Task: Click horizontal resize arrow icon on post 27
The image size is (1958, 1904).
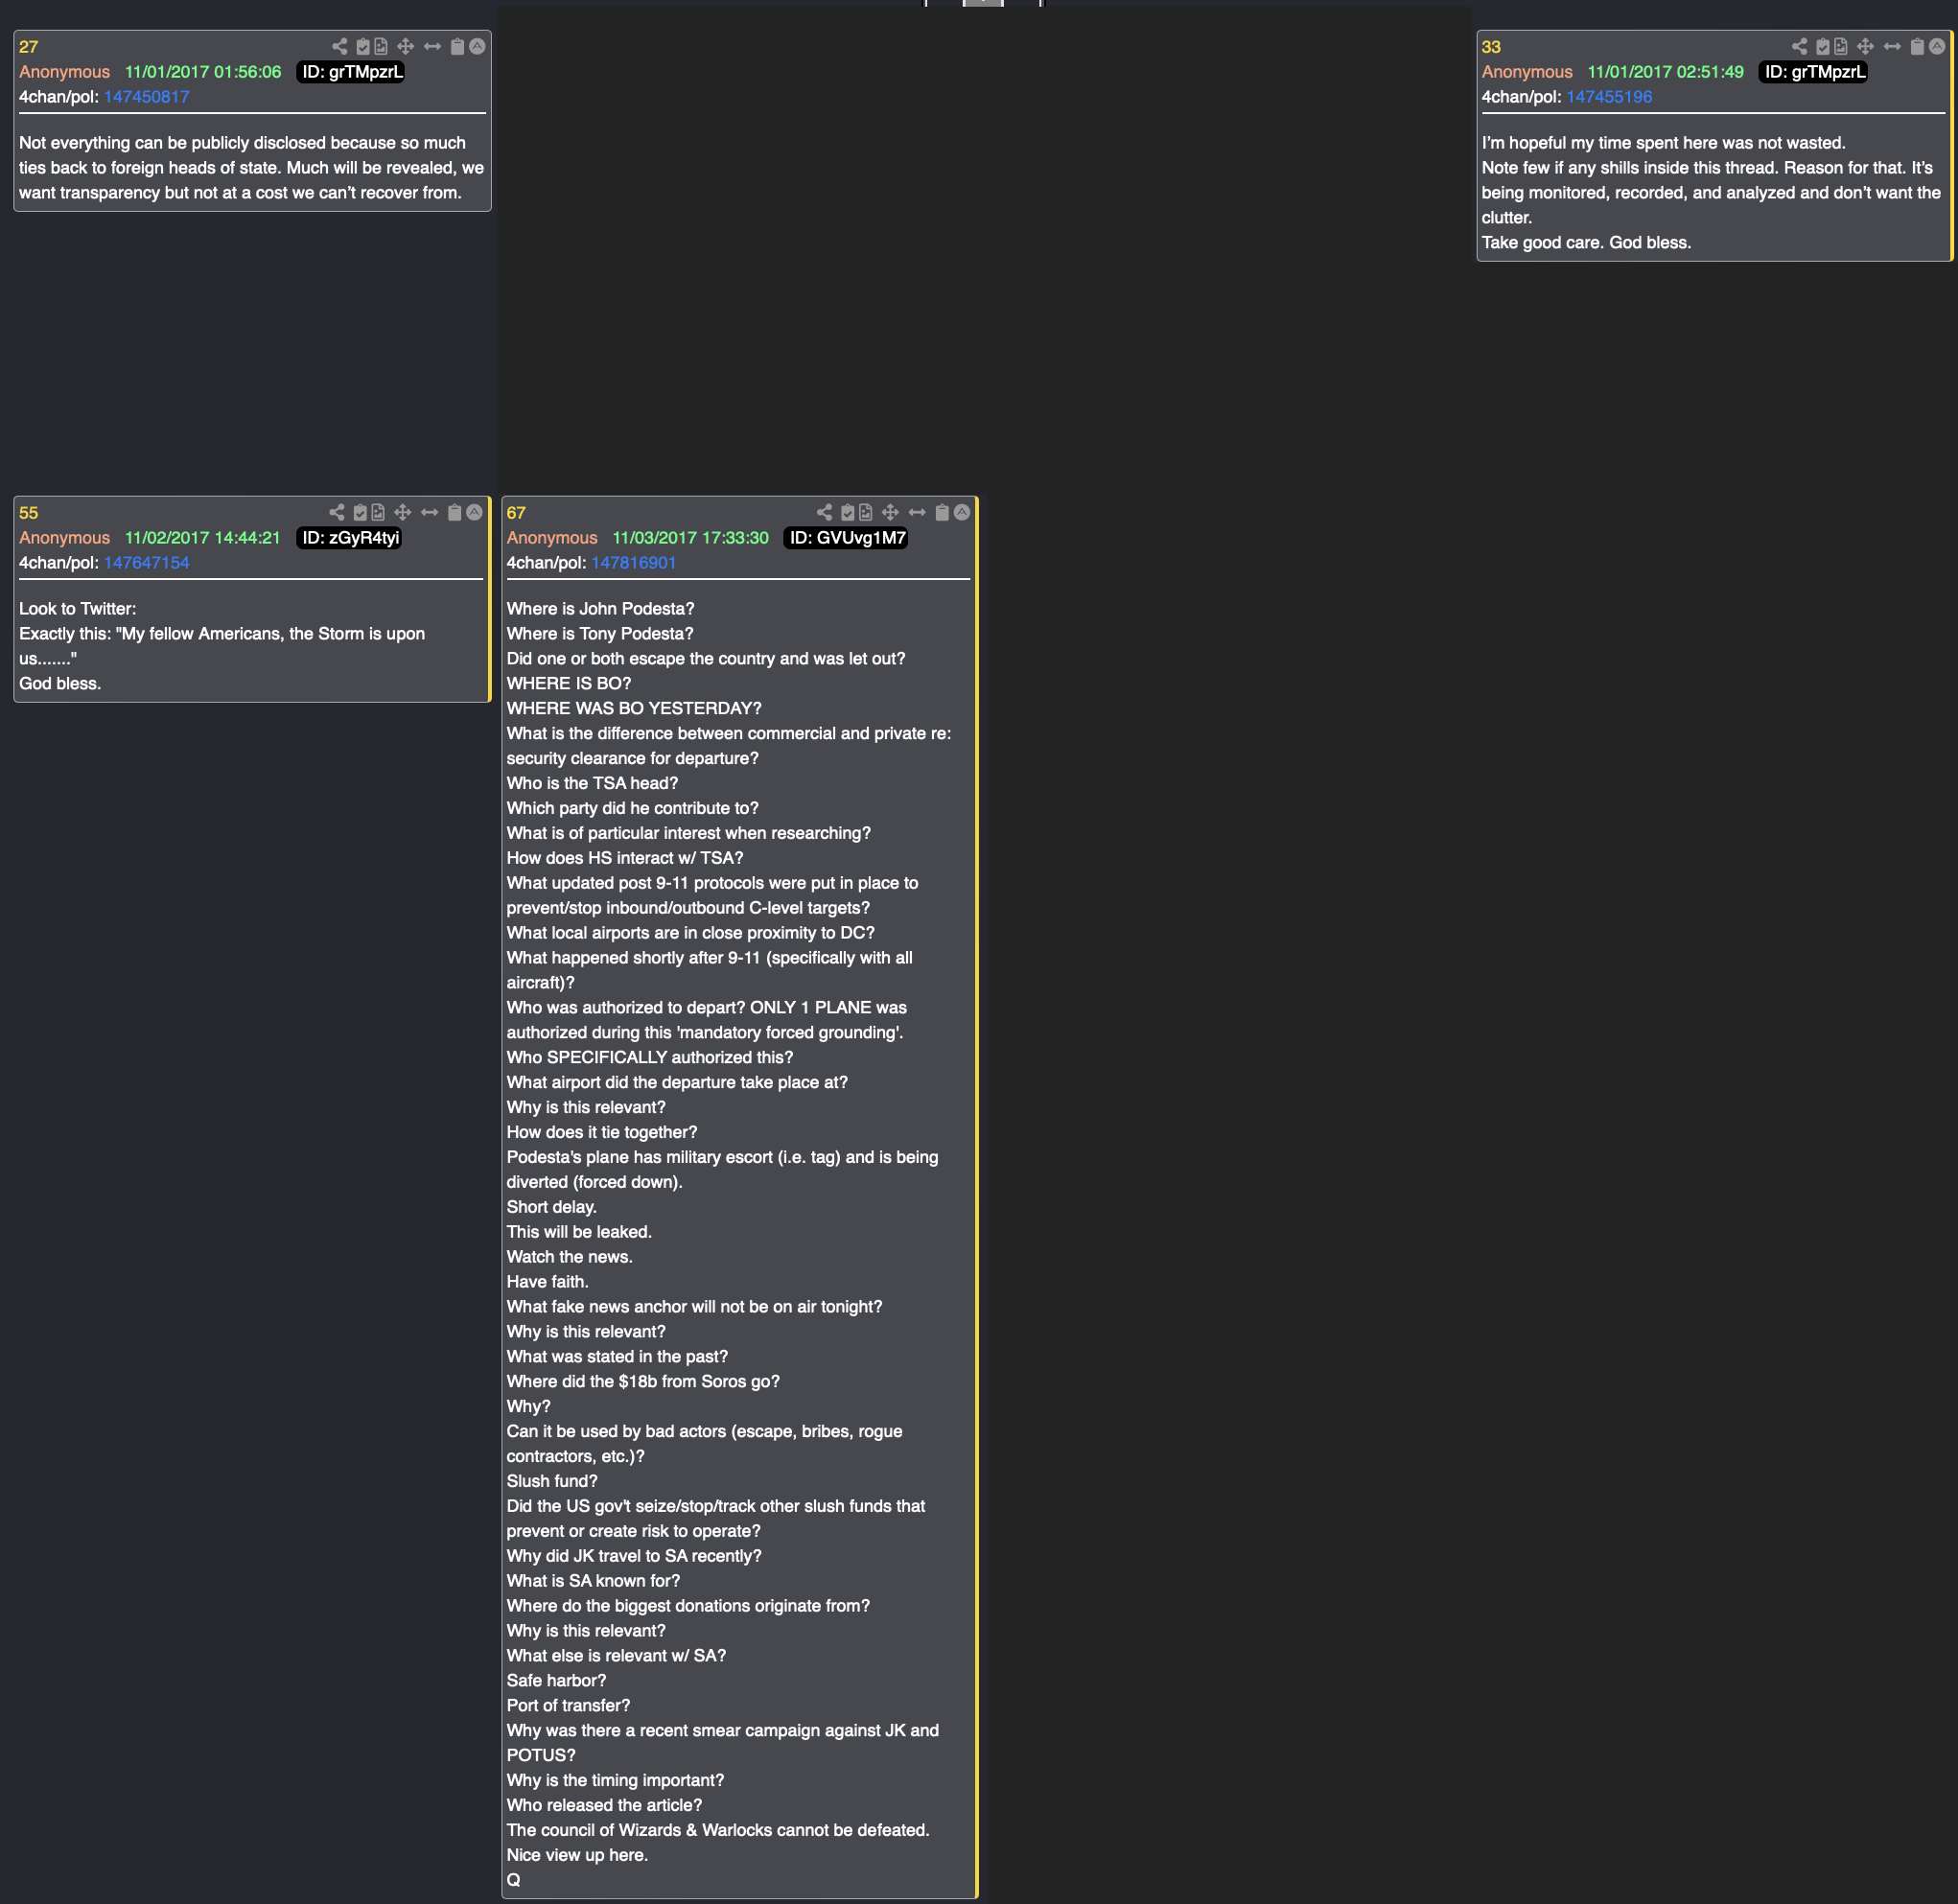Action: pyautogui.click(x=432, y=46)
